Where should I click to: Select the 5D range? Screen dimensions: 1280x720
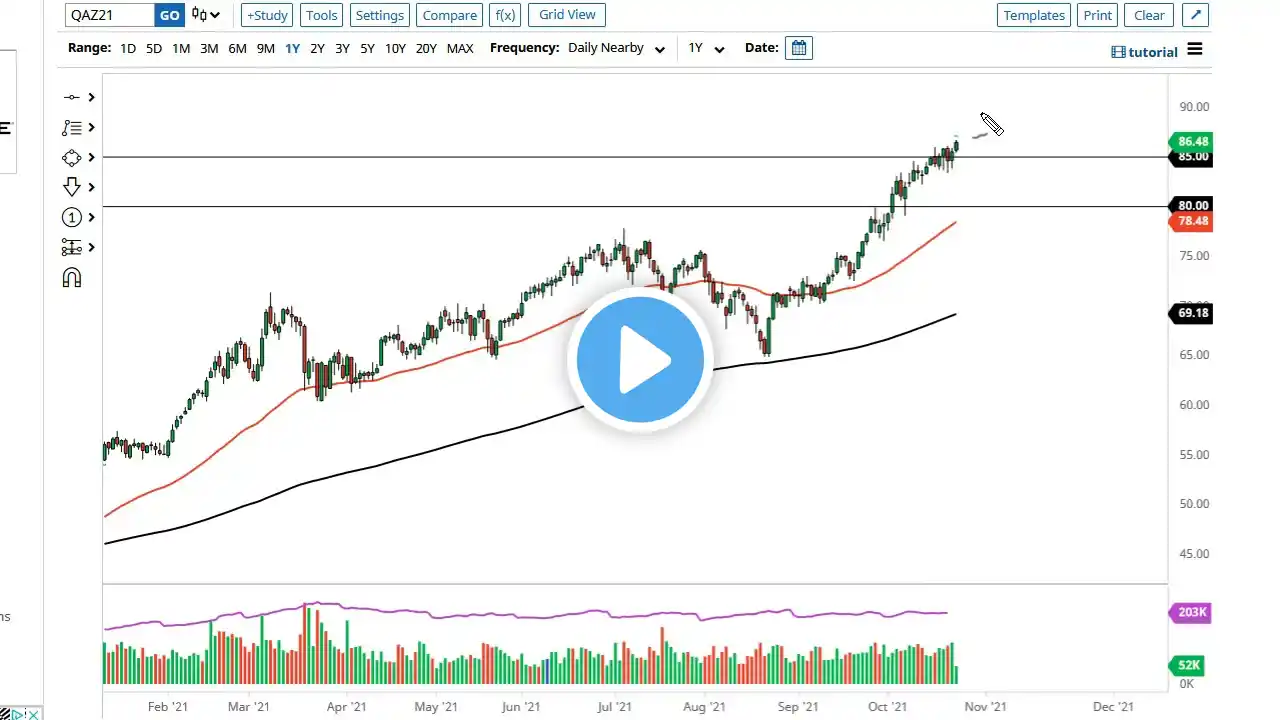tap(154, 48)
